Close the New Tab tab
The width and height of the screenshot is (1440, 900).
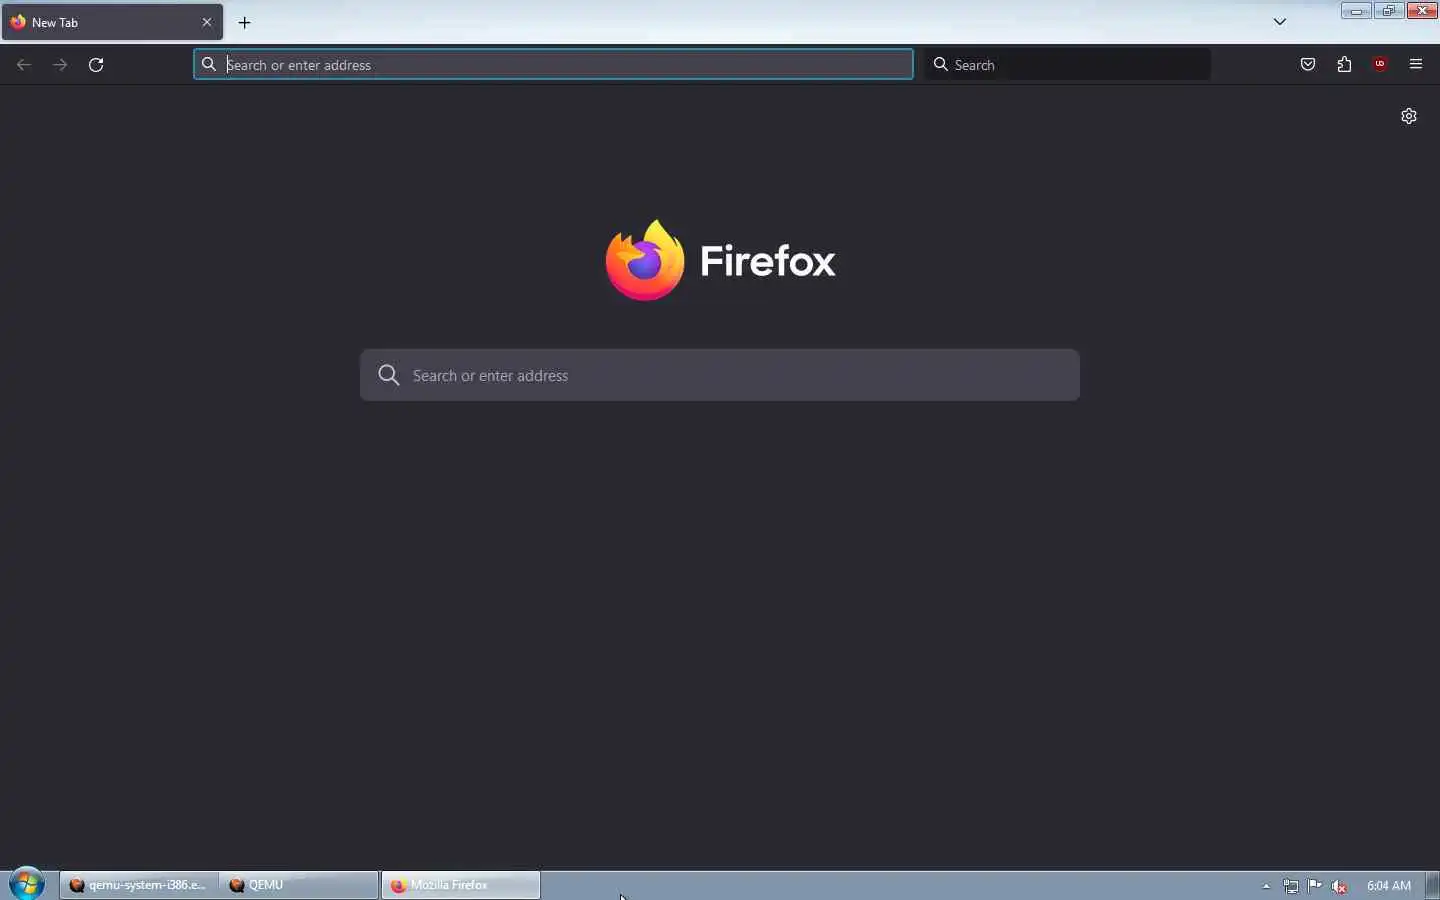[x=207, y=22]
